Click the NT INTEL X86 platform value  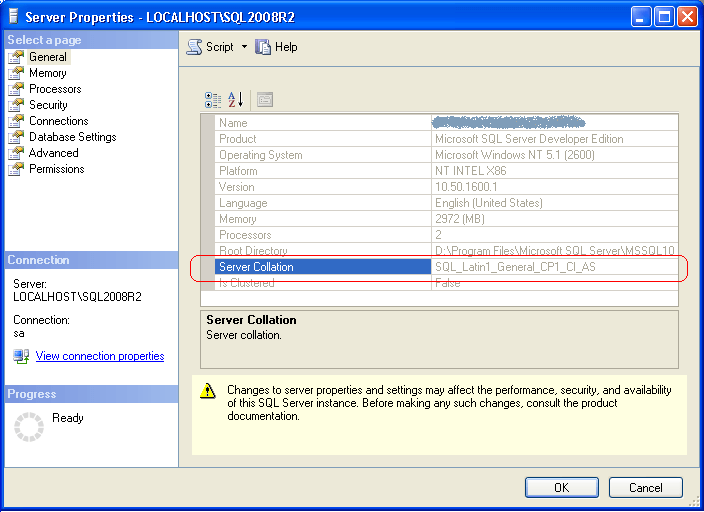pyautogui.click(x=471, y=171)
